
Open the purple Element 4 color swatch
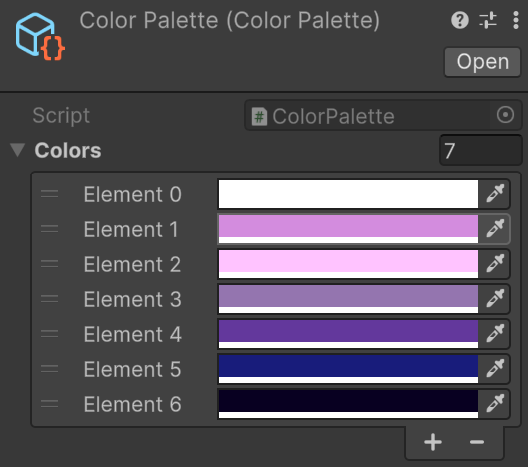coord(348,334)
